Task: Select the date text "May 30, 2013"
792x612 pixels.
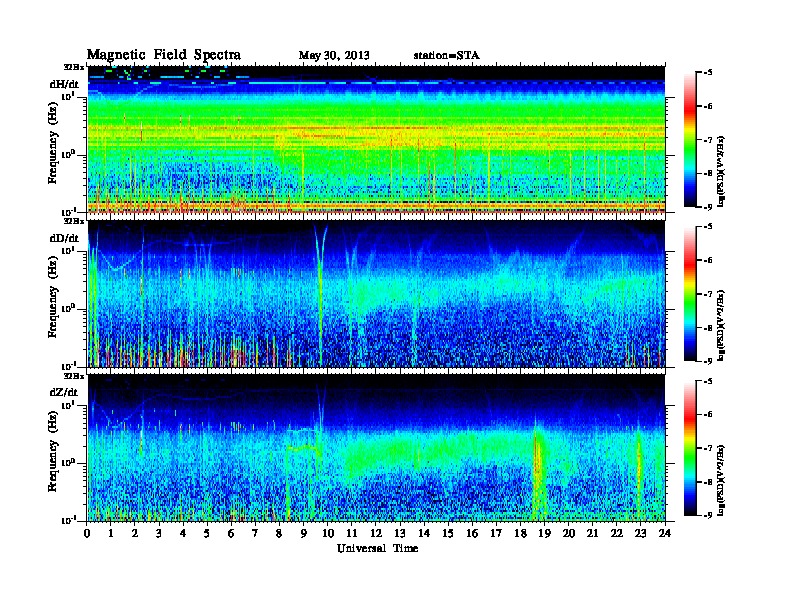Action: (334, 56)
